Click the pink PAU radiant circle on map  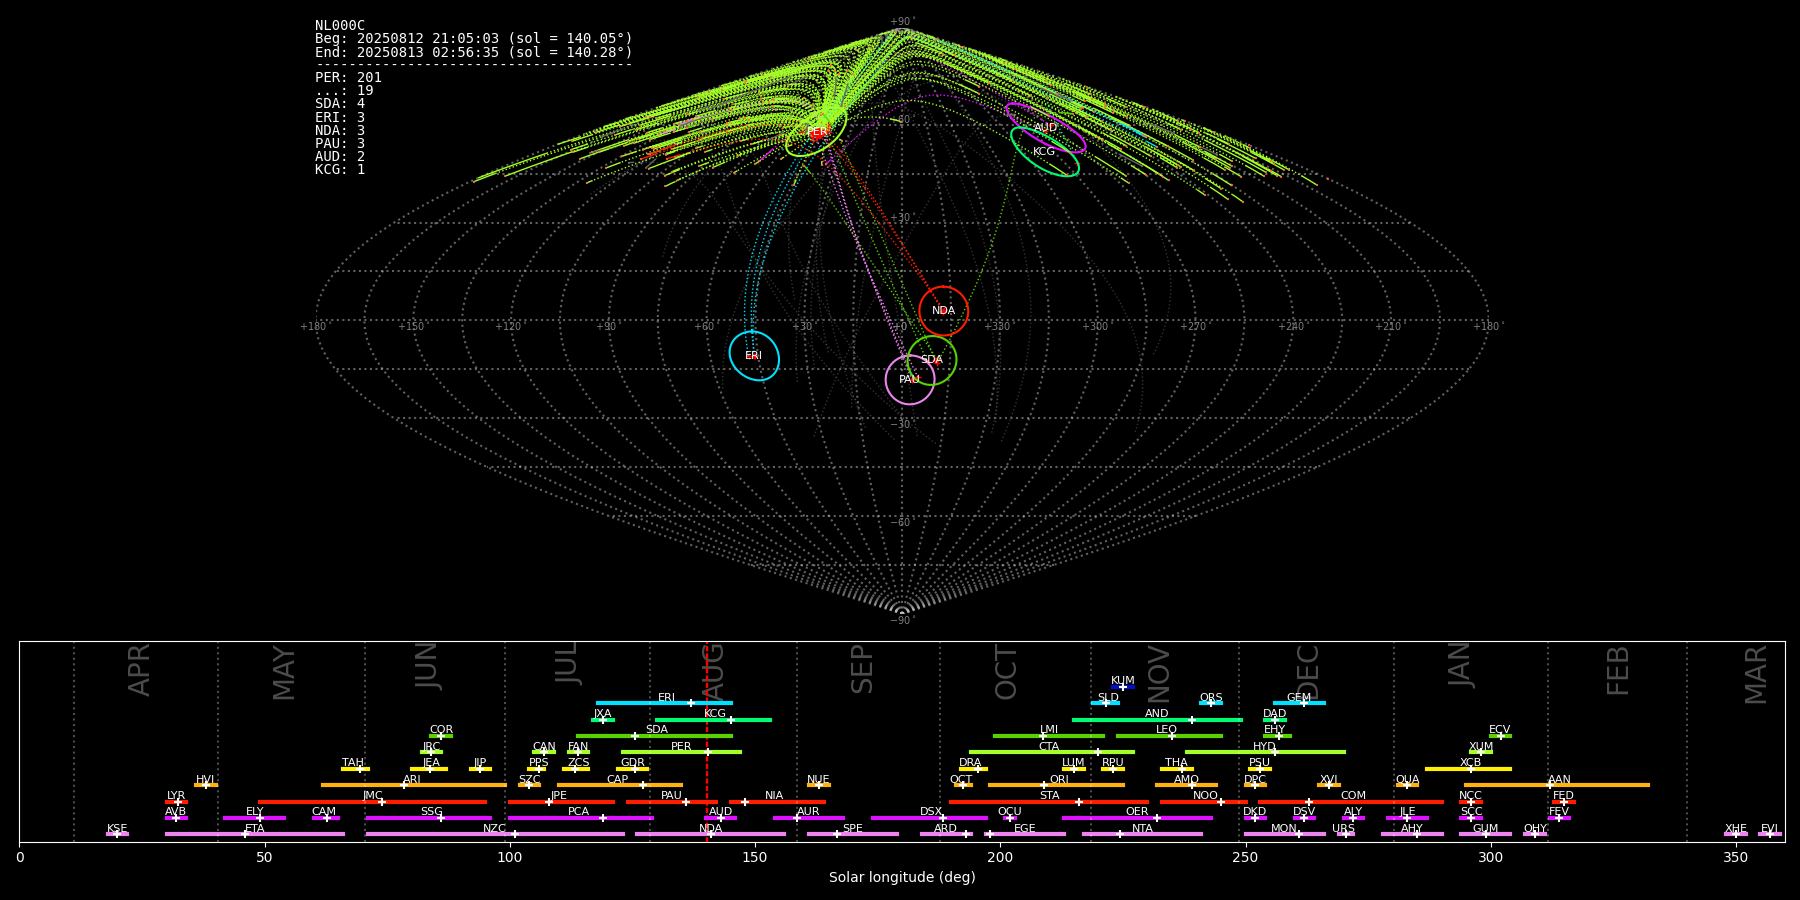click(x=910, y=379)
